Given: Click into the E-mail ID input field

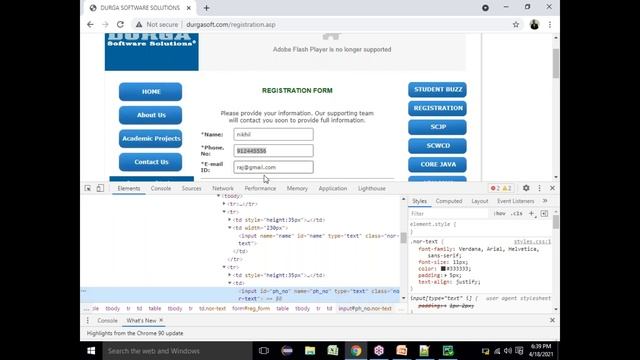Looking at the screenshot, I should [273, 167].
